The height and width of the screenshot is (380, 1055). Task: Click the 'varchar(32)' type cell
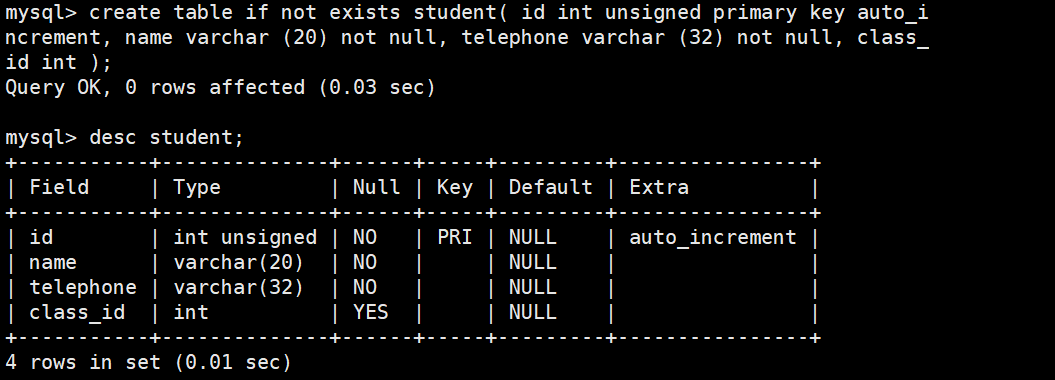pyautogui.click(x=239, y=287)
